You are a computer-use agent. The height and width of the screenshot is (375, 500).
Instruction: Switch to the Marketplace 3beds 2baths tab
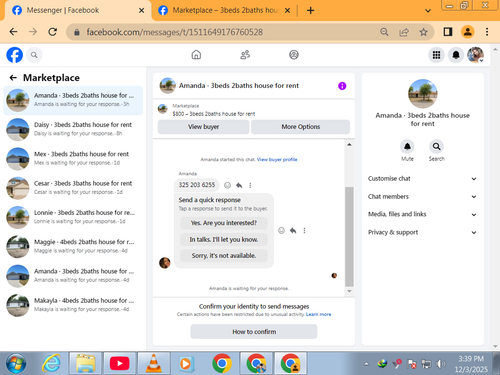pos(224,10)
